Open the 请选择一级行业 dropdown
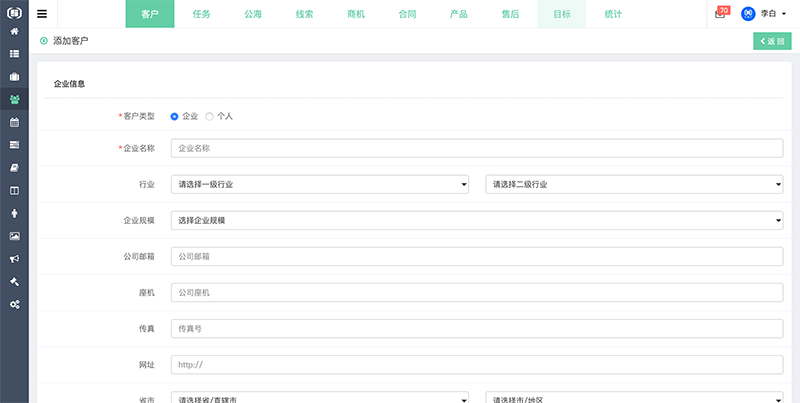800x403 pixels. [320, 184]
